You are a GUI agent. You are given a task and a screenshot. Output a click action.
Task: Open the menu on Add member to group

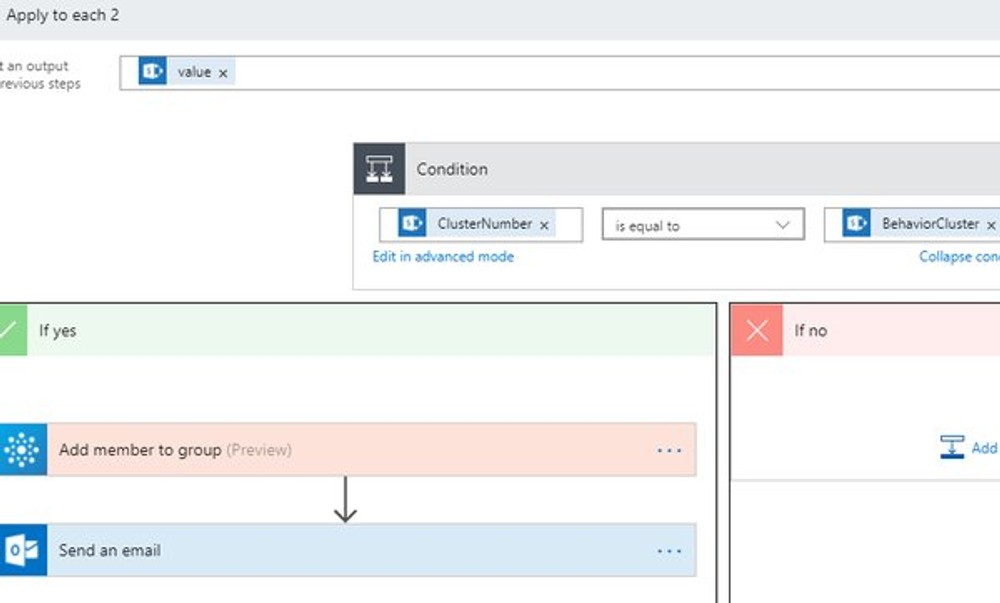click(x=668, y=450)
